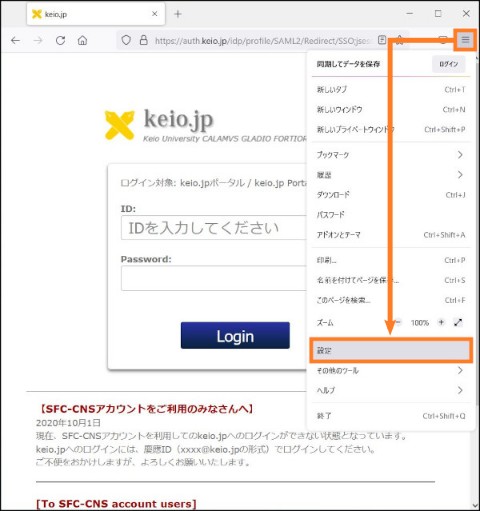
Task: Select ダウンロード menu entry
Action: (x=391, y=195)
